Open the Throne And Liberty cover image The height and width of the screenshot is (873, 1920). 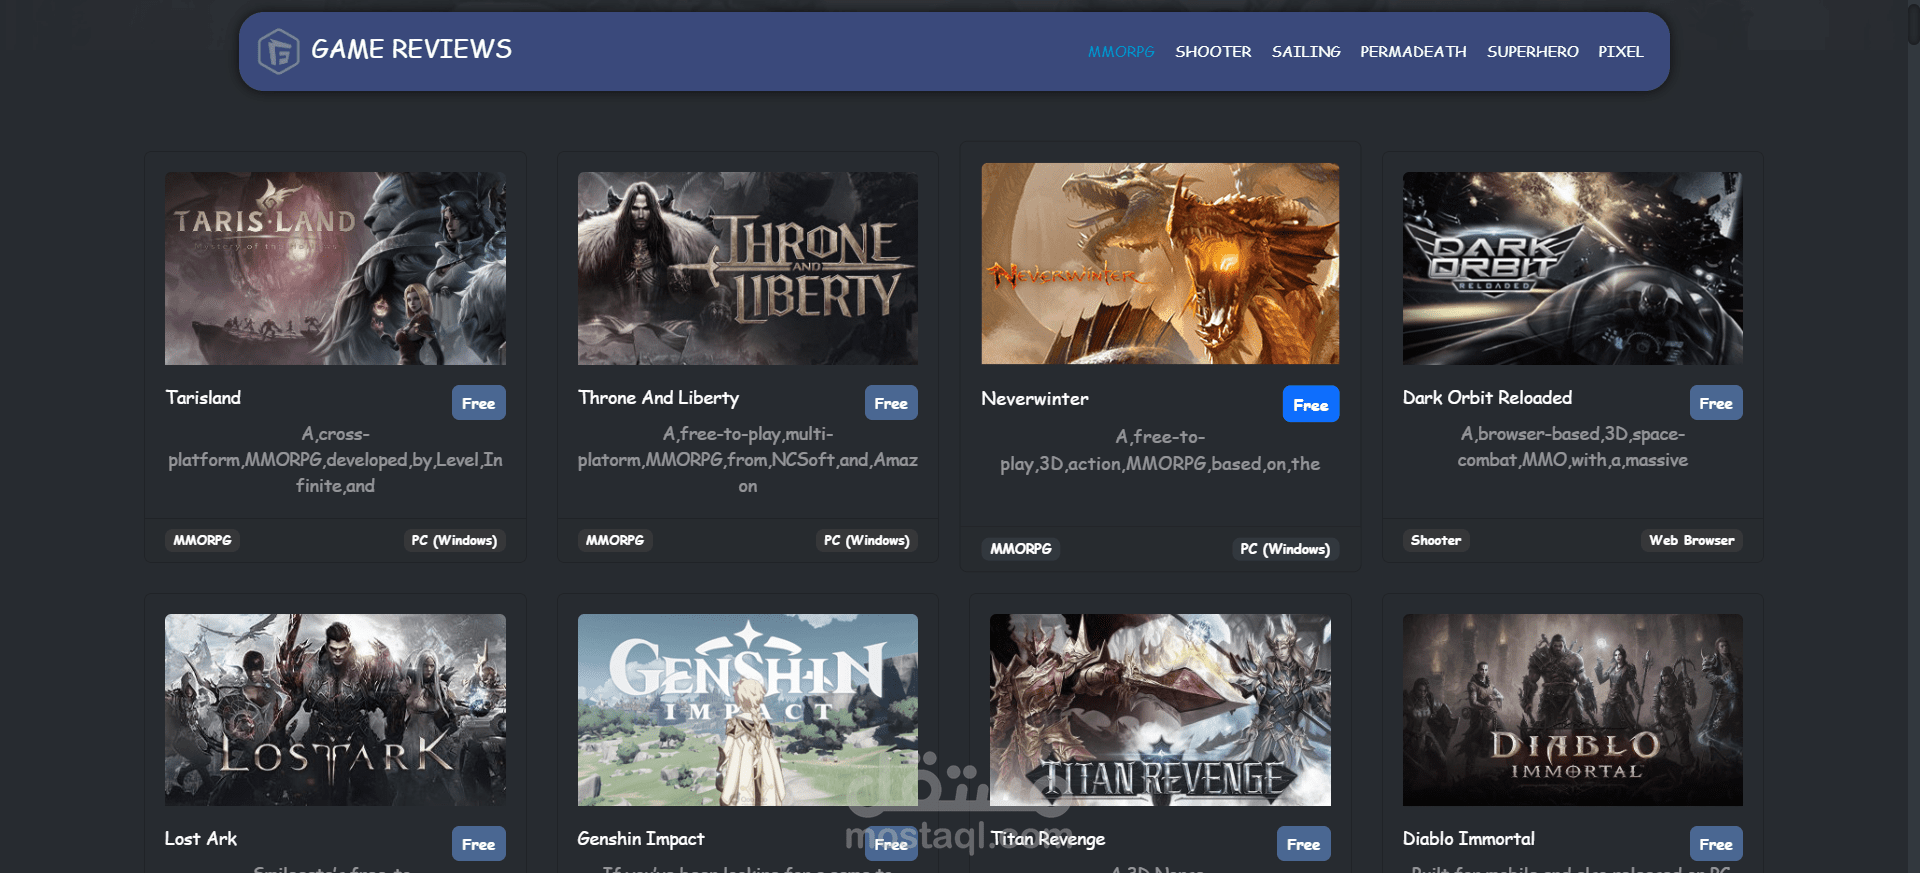pyautogui.click(x=748, y=268)
